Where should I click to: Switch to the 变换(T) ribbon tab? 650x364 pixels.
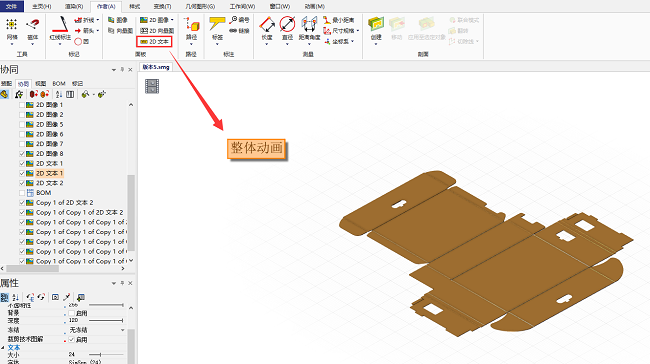click(162, 6)
